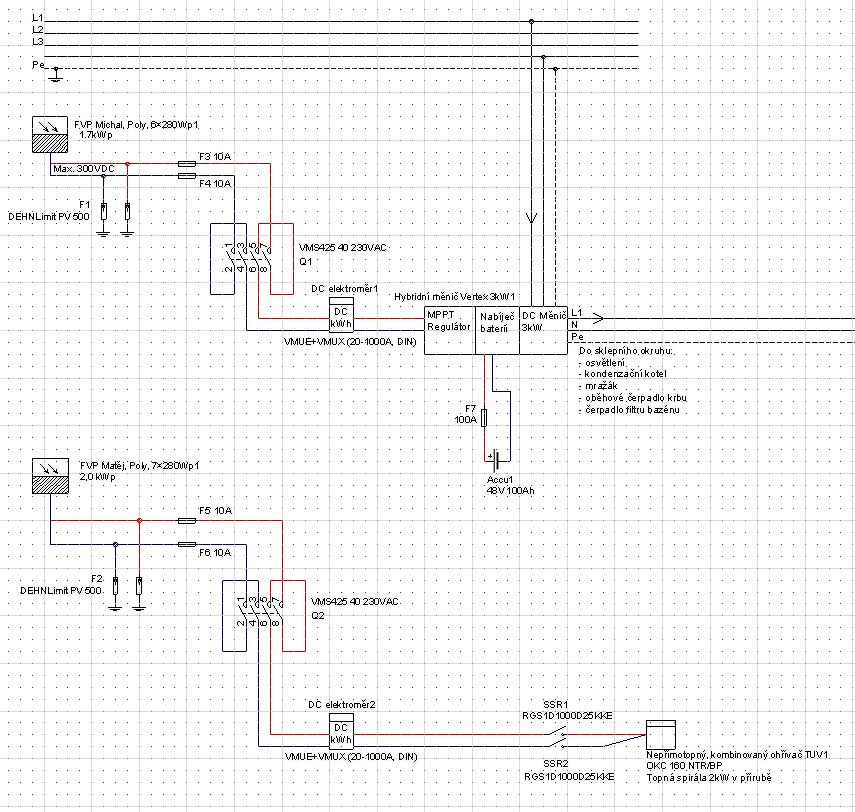Select the TUV1 water heater symbol
The width and height of the screenshot is (855, 812).
click(x=661, y=735)
